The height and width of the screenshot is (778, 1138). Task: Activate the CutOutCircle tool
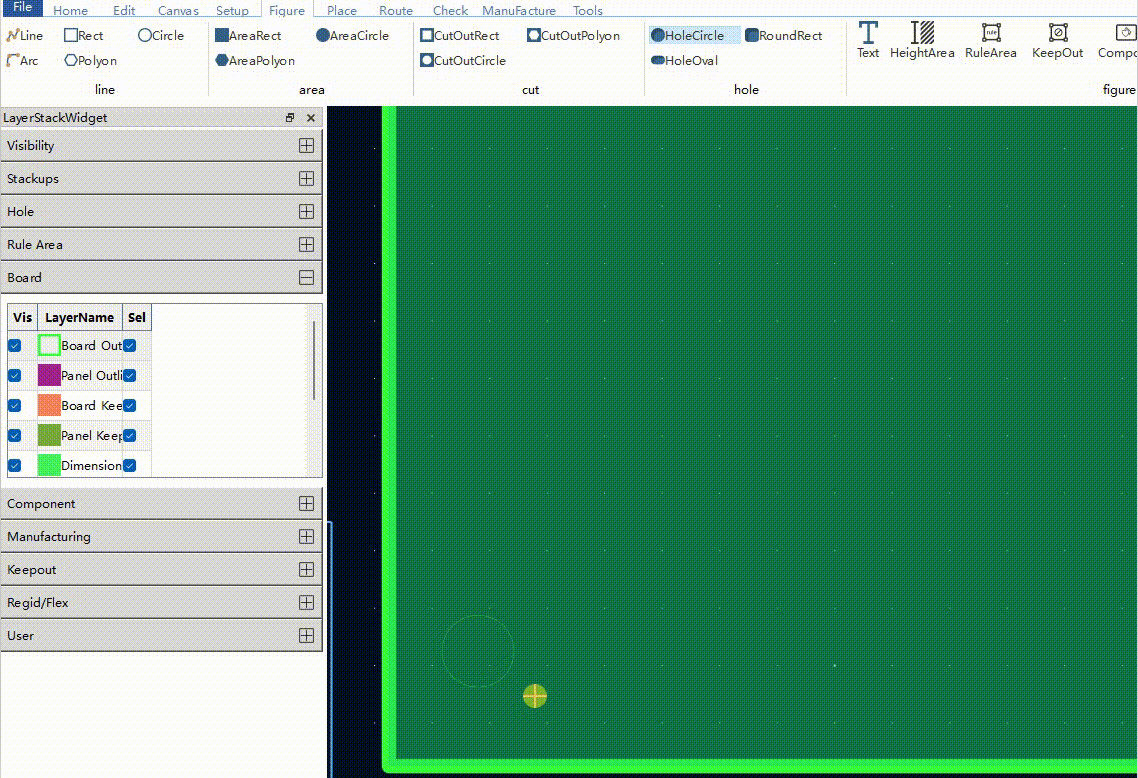[463, 60]
